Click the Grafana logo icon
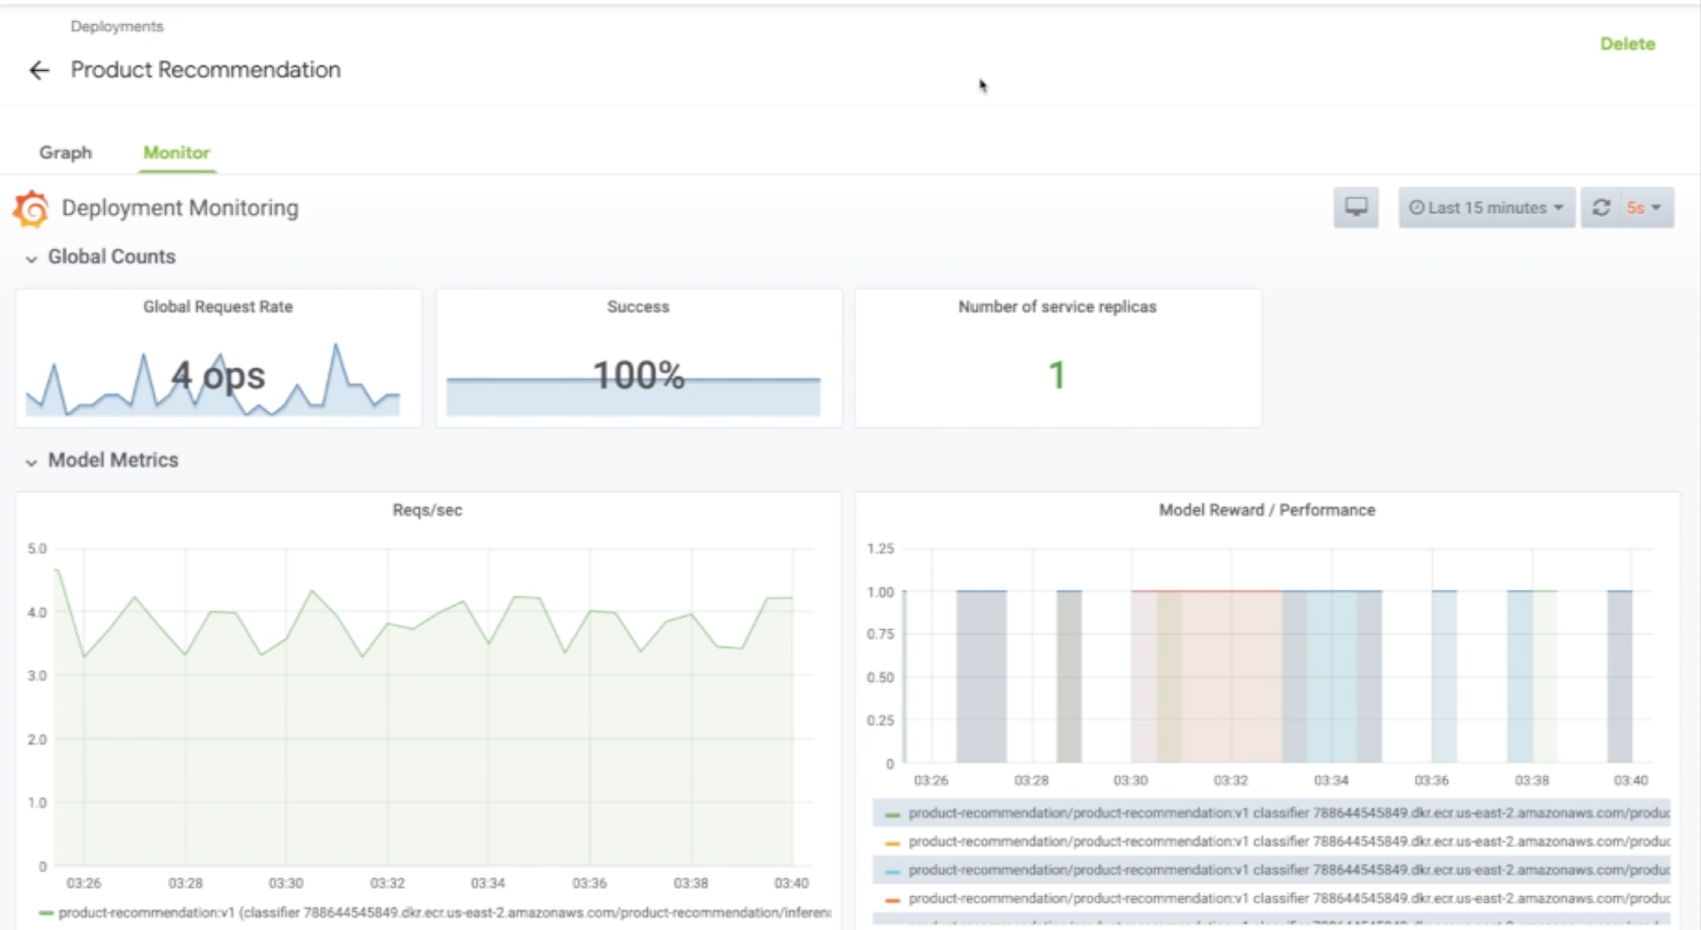Image resolution: width=1701 pixels, height=930 pixels. point(31,208)
